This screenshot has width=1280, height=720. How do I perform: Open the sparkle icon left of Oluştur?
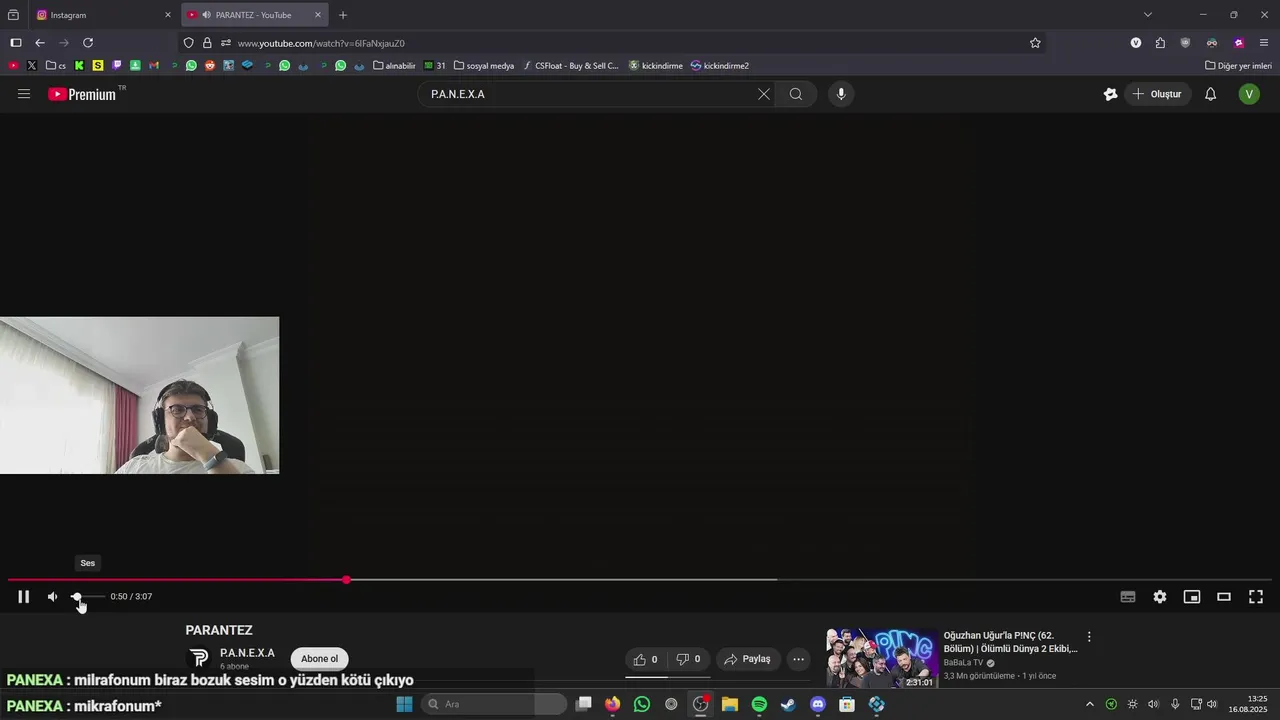[x=1110, y=94]
